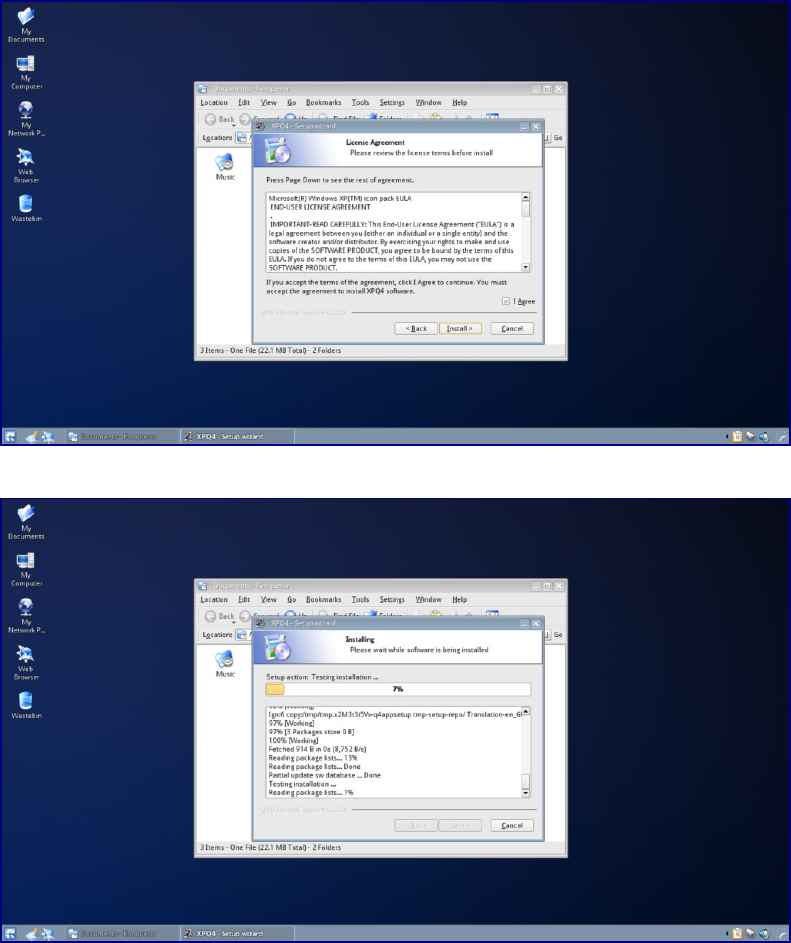Open Web Browser icon on desktop with License Agreement
This screenshot has width=791, height=943.
pyautogui.click(x=26, y=166)
